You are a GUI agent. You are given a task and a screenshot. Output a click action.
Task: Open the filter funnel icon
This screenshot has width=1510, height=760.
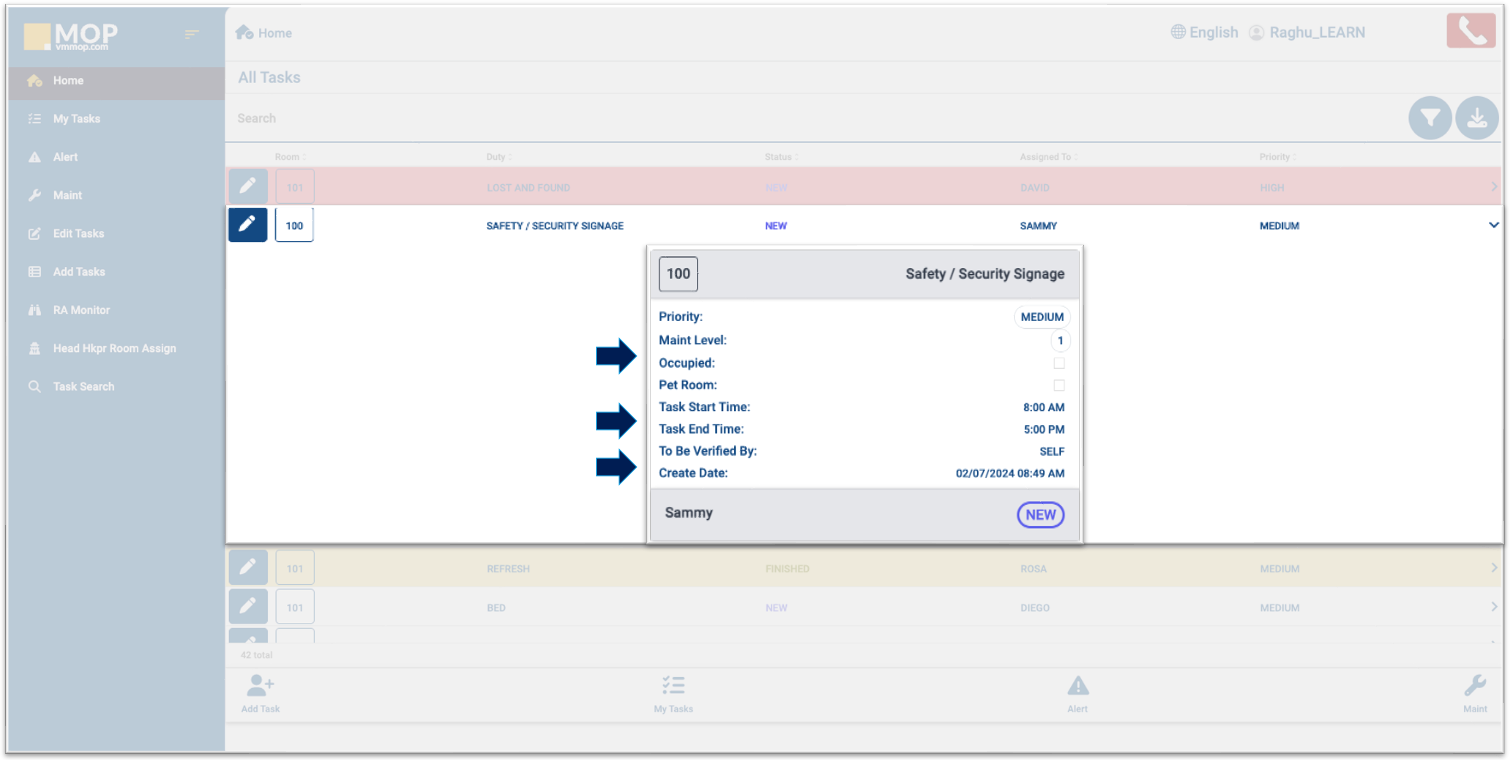(1430, 118)
